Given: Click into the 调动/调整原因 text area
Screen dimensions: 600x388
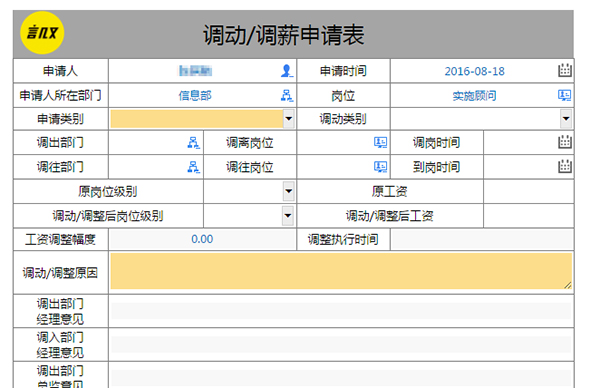Looking at the screenshot, I should tap(341, 271).
